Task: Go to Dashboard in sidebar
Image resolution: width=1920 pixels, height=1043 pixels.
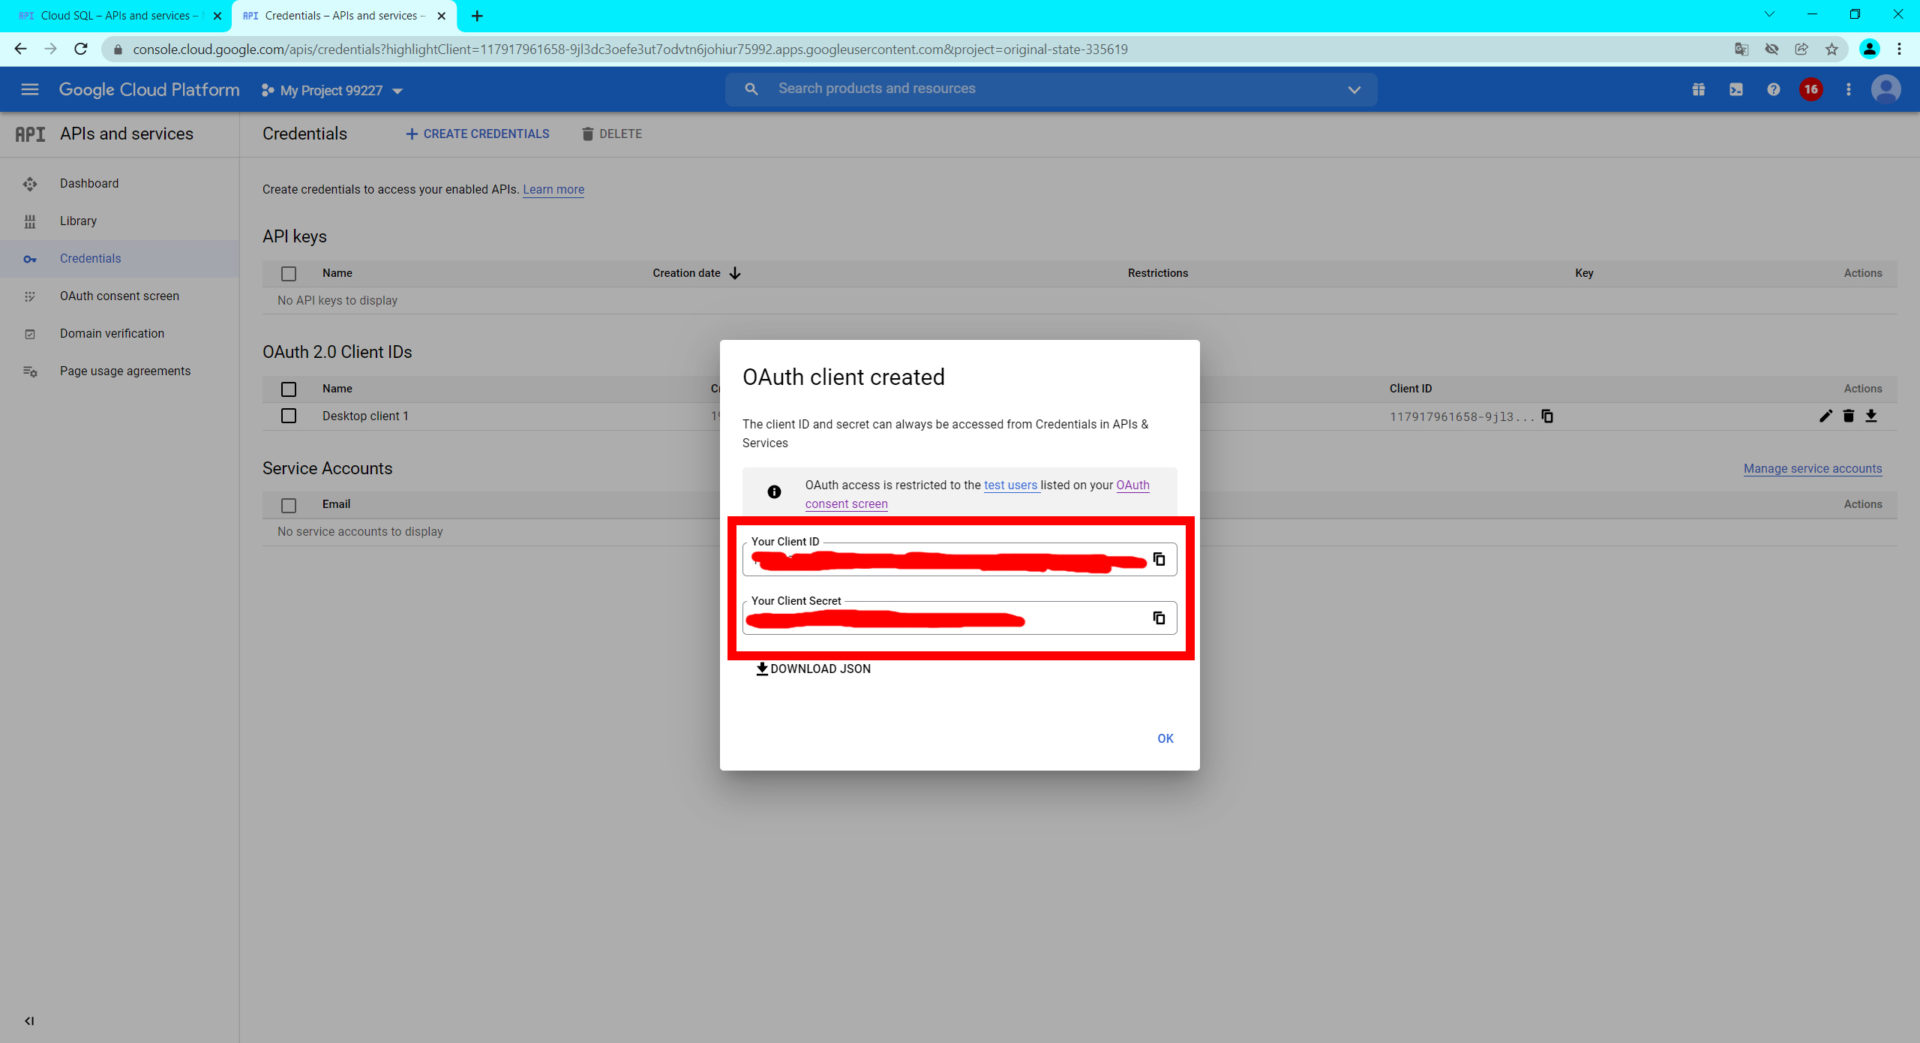Action: [119, 183]
